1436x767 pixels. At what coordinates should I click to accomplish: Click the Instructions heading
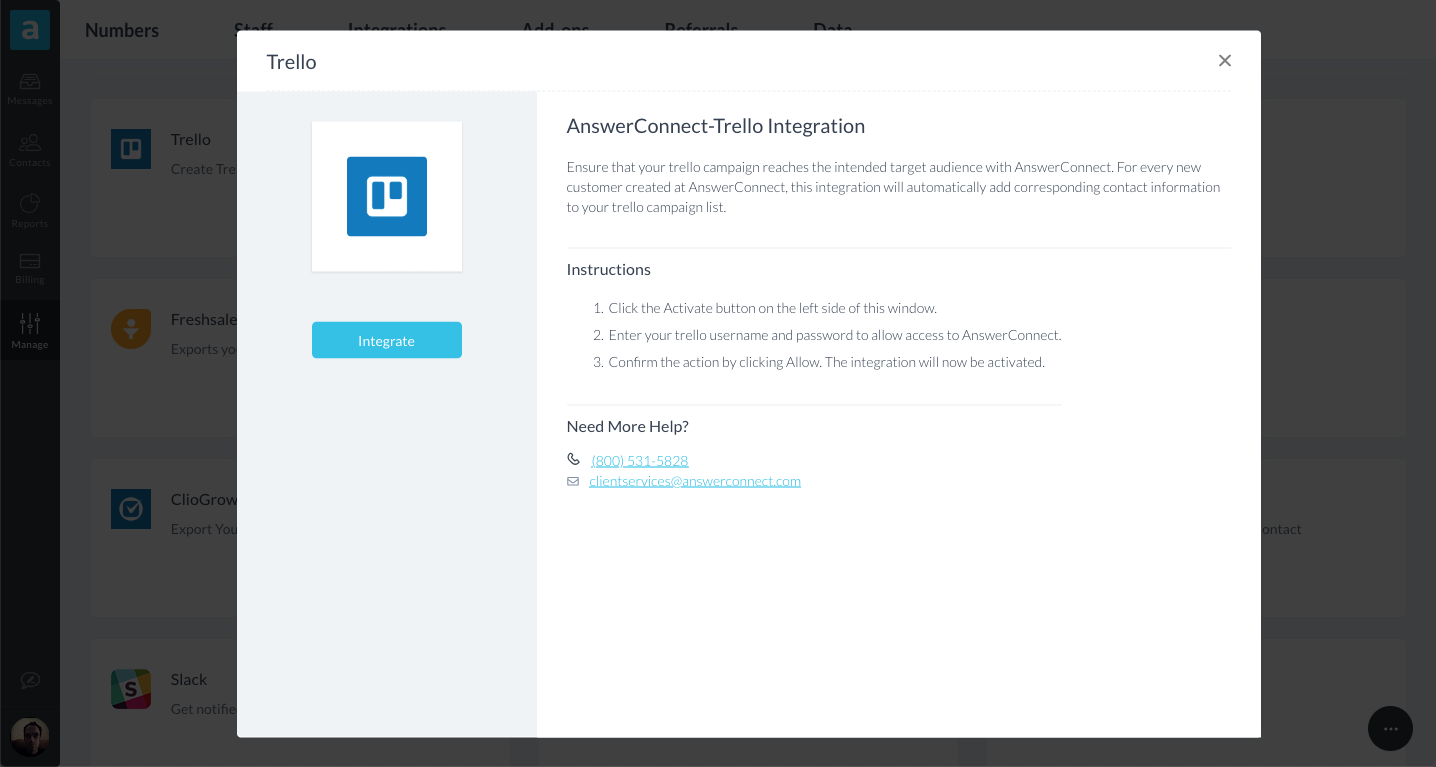(x=608, y=269)
